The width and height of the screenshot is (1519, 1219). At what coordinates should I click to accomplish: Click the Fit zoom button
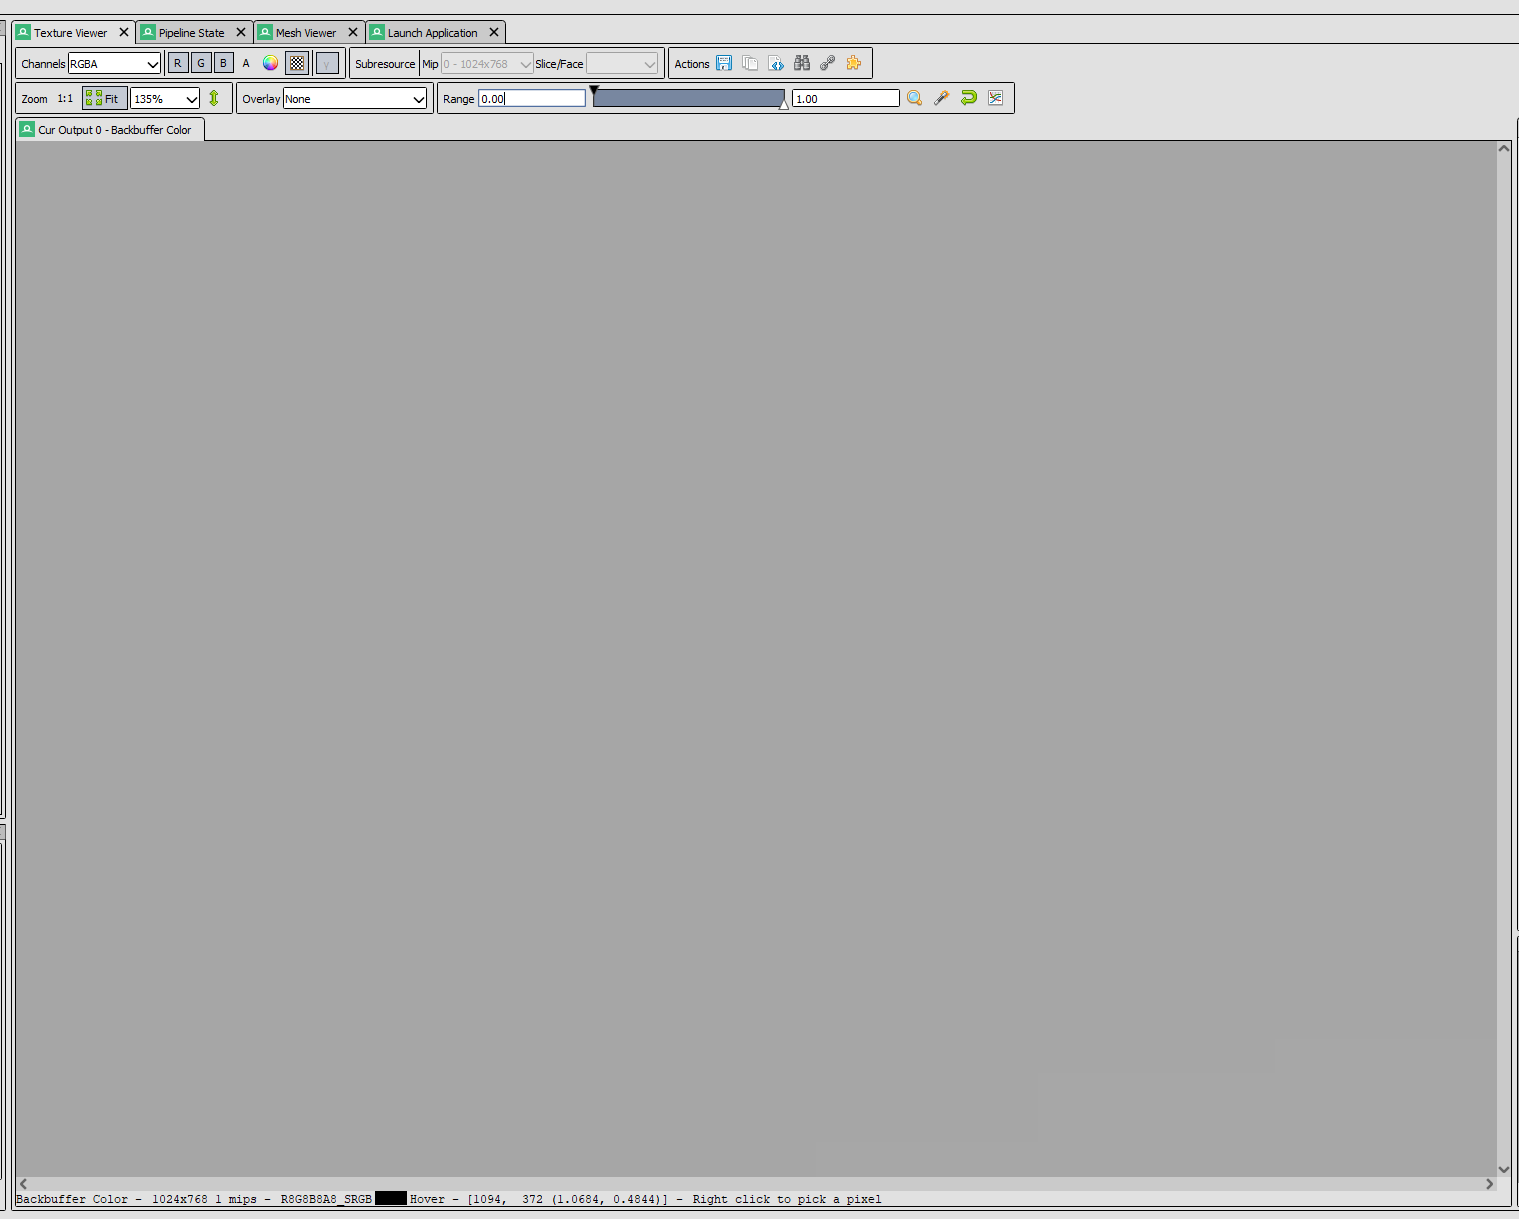[x=103, y=98]
